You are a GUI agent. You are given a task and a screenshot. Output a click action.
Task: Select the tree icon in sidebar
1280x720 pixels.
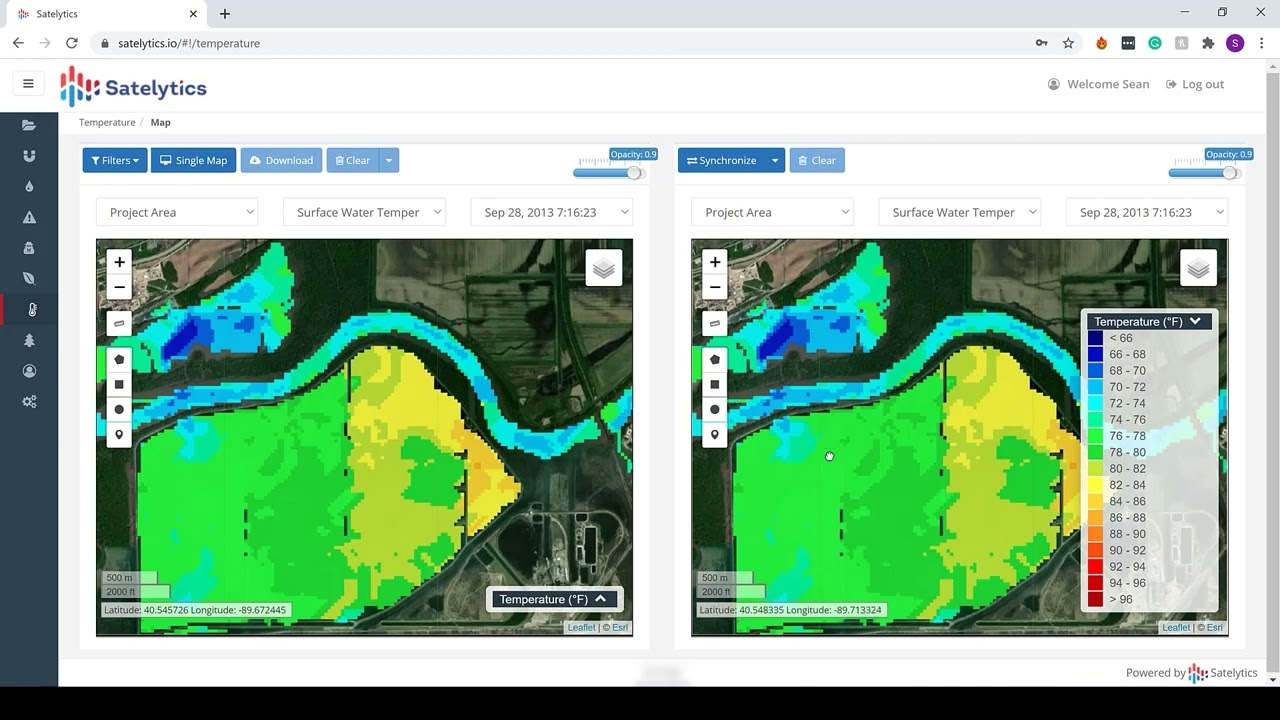point(29,340)
